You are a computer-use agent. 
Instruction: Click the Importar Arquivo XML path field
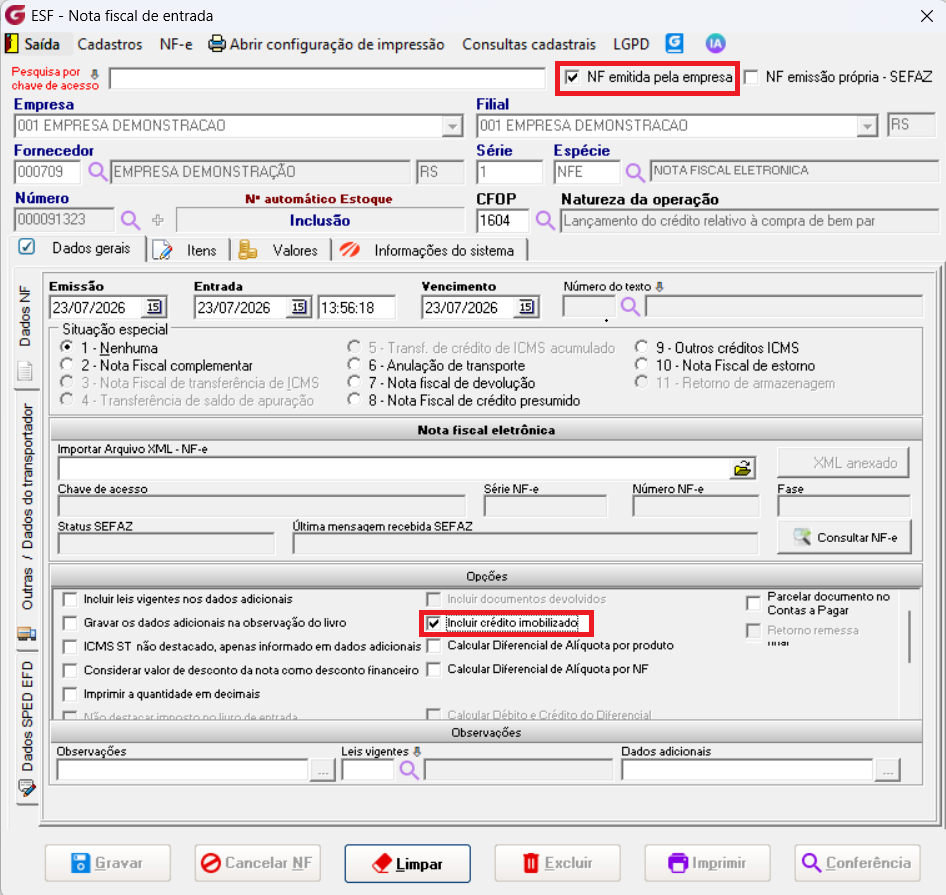coord(394,468)
